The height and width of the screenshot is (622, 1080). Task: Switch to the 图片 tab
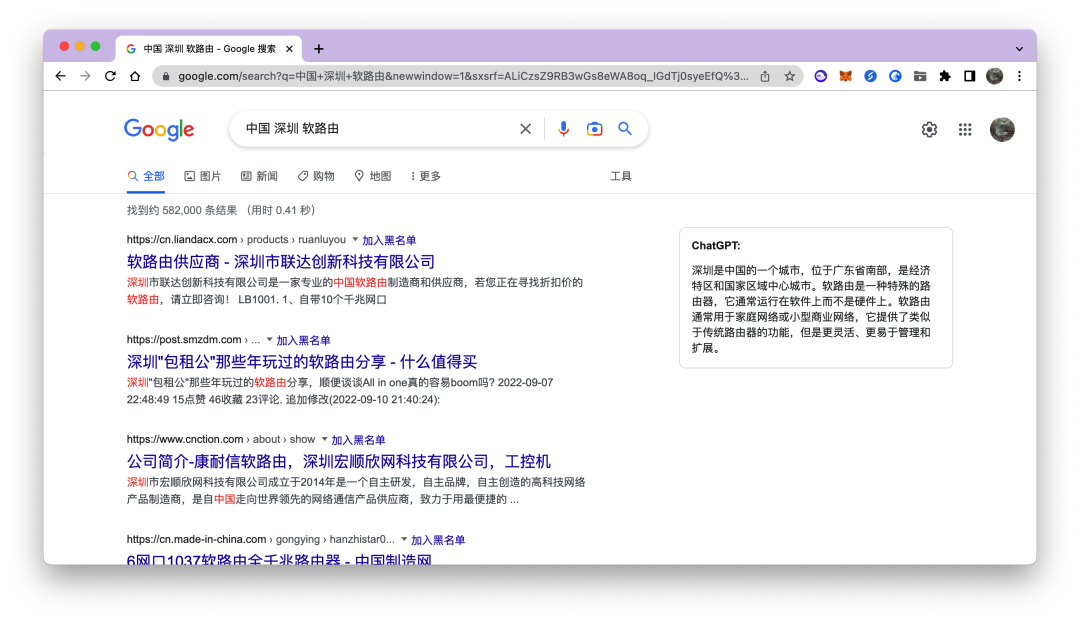click(x=202, y=176)
